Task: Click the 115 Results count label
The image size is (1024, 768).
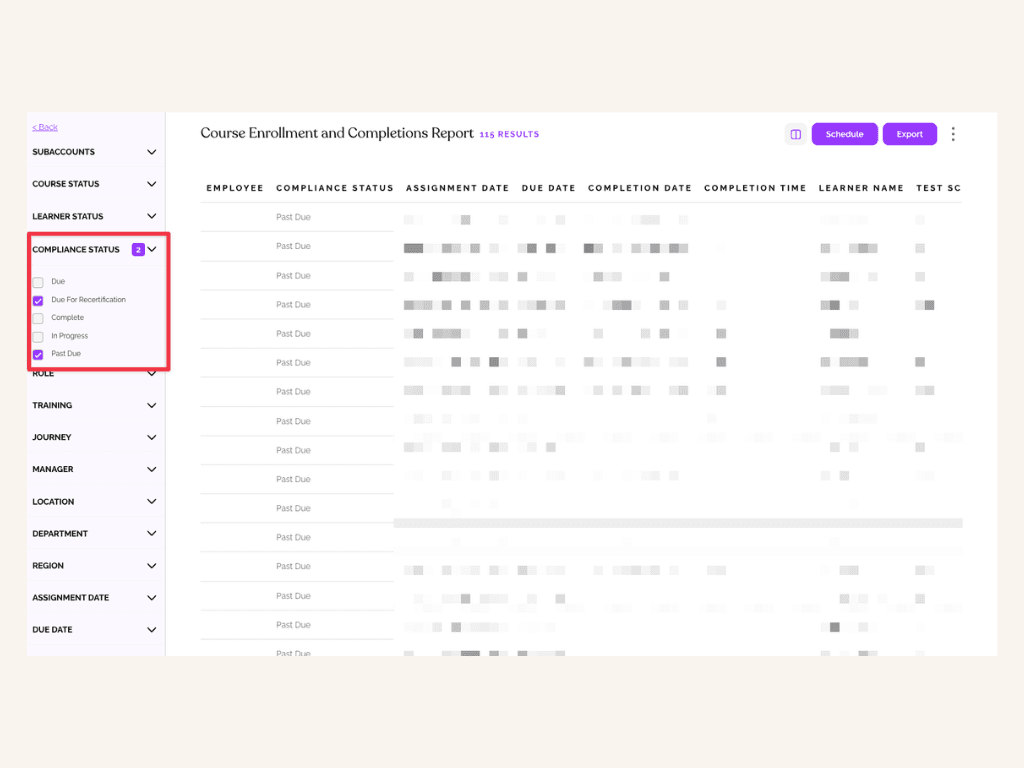Action: (509, 135)
